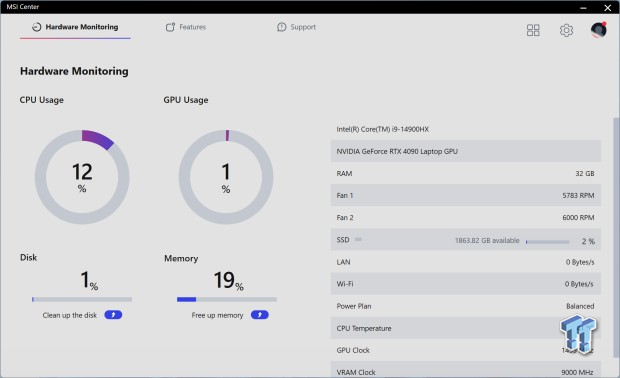620x378 pixels.
Task: Open the grid view icon in header
Action: 533,30
